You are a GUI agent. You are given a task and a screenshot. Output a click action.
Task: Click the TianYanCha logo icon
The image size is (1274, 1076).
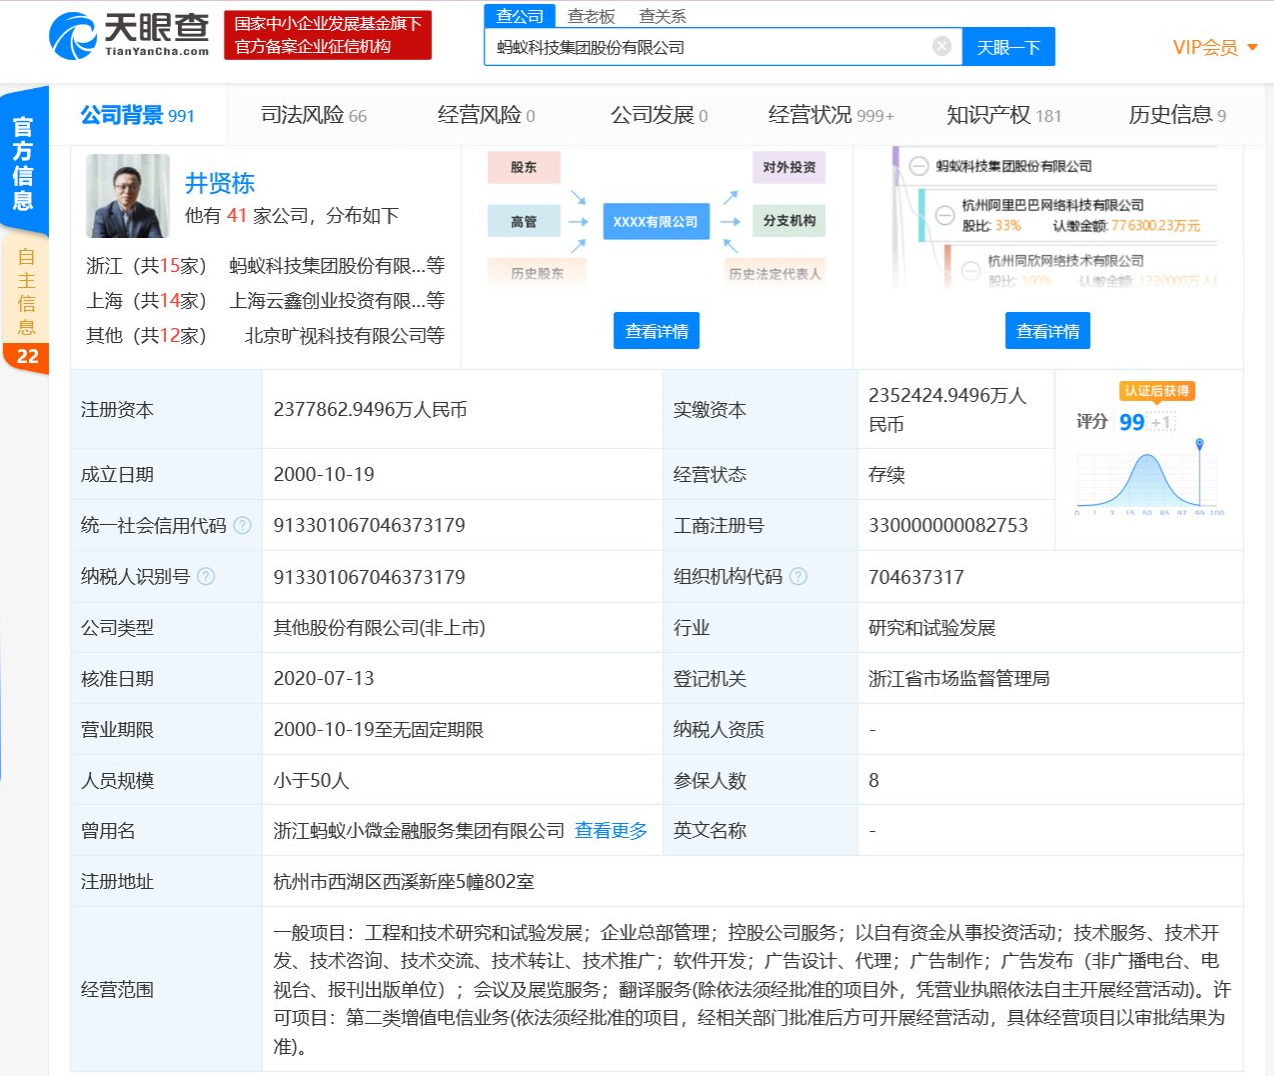point(73,36)
